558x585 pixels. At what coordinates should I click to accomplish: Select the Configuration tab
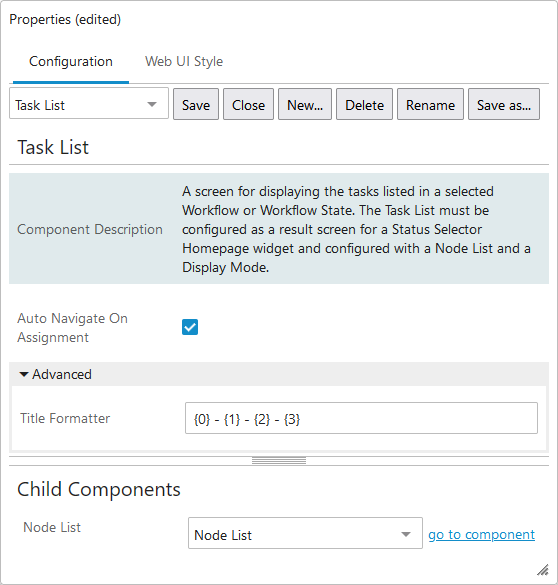tap(71, 61)
